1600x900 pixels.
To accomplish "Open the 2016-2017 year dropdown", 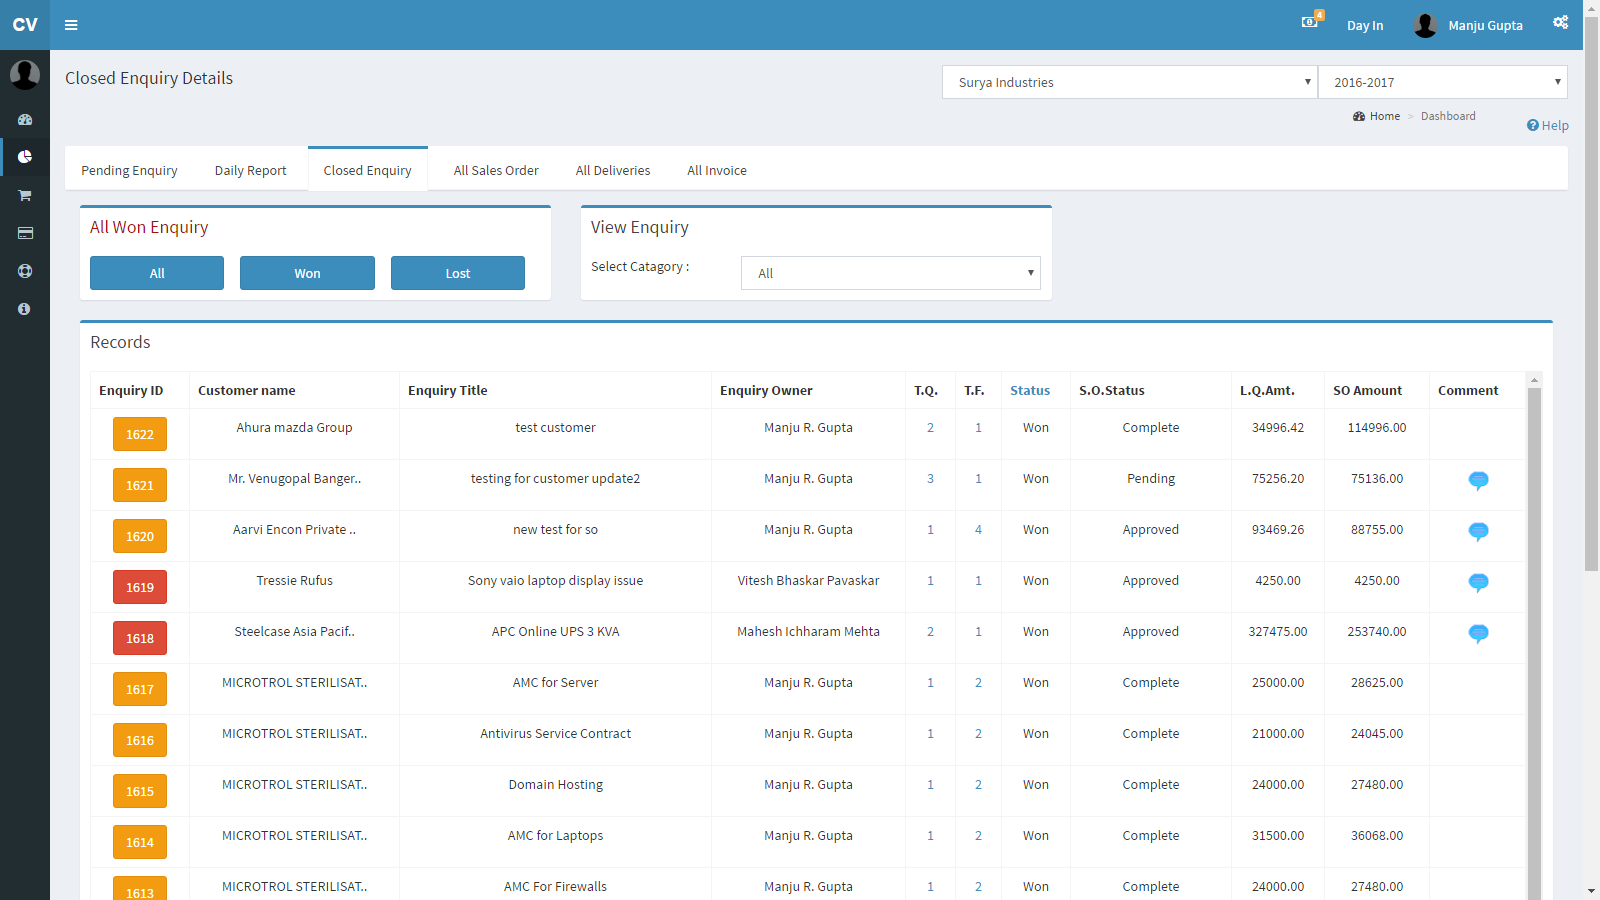I will pyautogui.click(x=1442, y=82).
